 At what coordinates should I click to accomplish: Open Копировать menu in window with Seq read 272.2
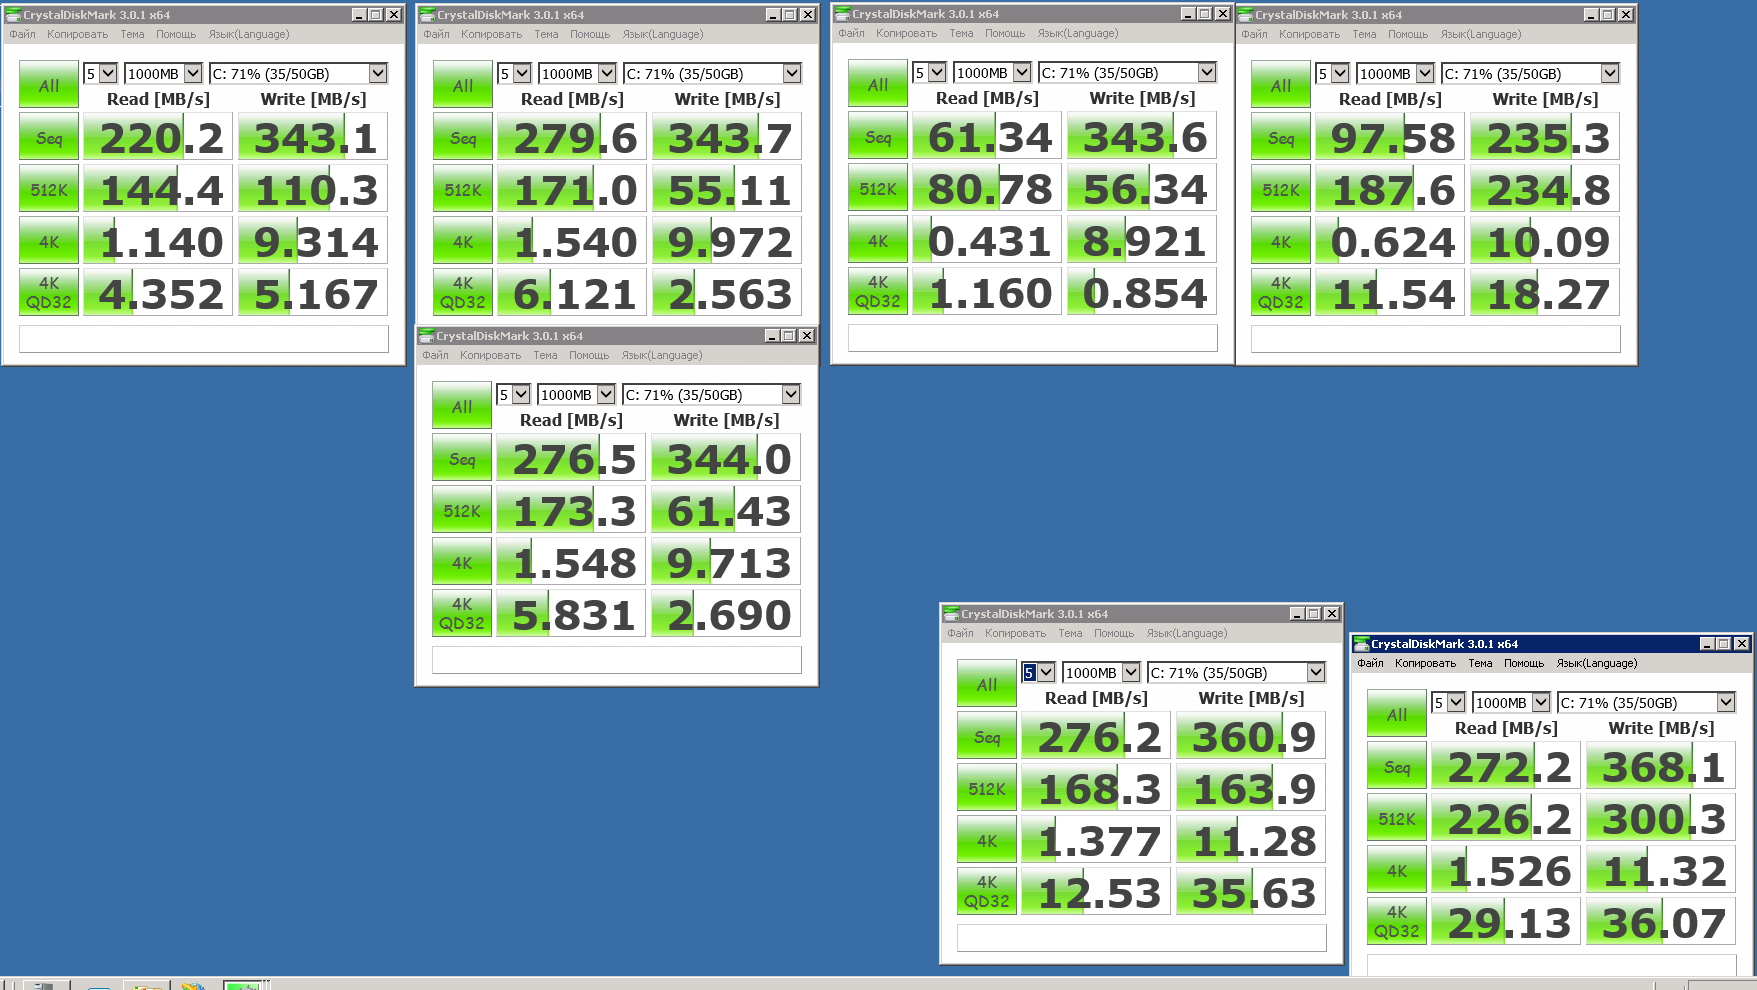pyautogui.click(x=1425, y=663)
